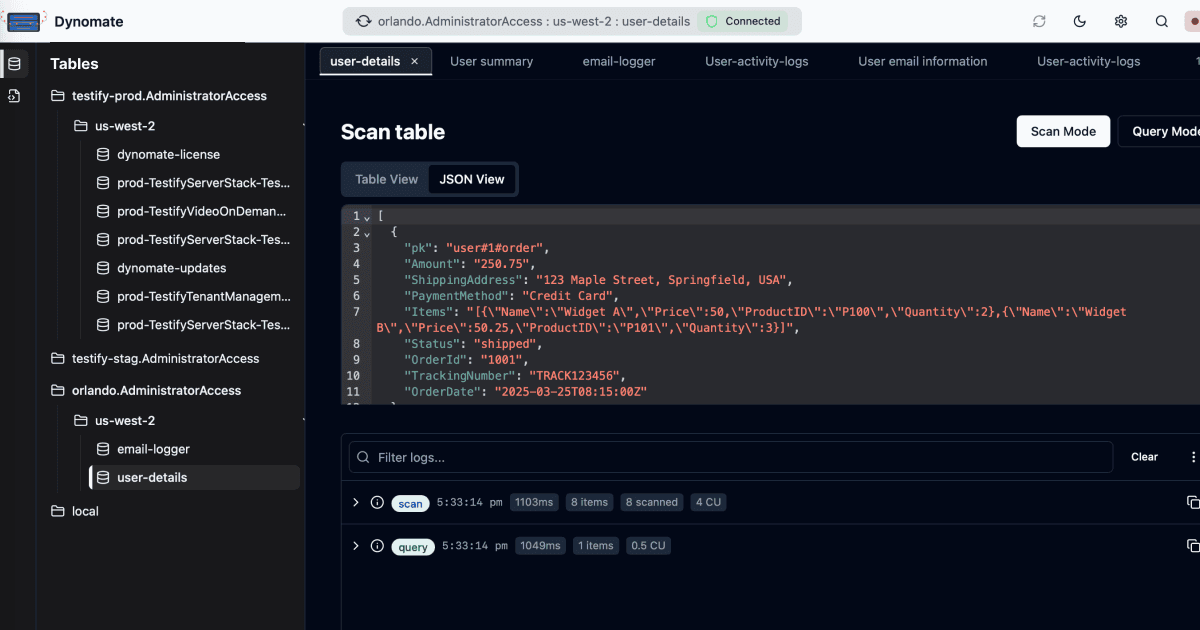Clear the logs with Clear button
This screenshot has height=630, width=1200.
[x=1144, y=457]
